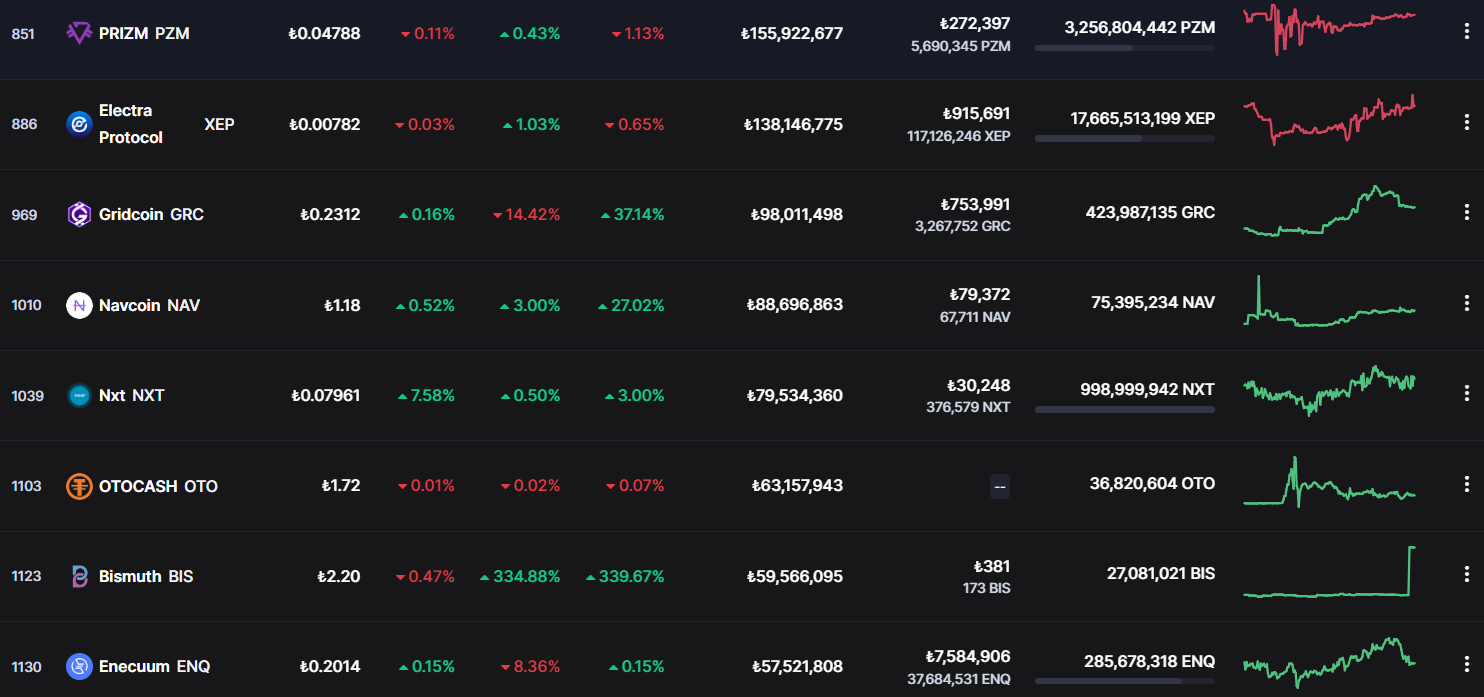Open the Electra Protocol coin page
The width and height of the screenshot is (1484, 697).
(x=166, y=124)
